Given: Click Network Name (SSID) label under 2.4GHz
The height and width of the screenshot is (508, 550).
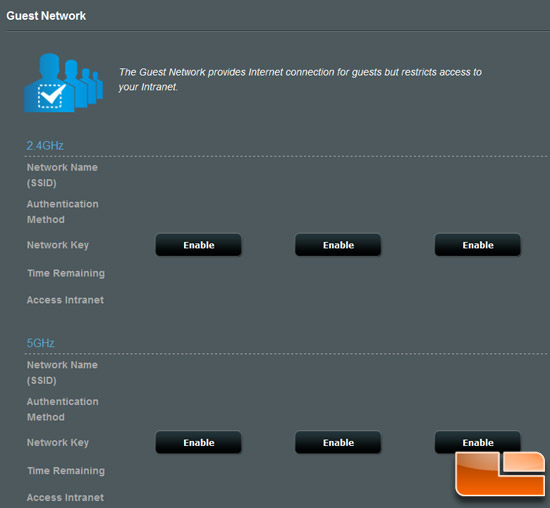Looking at the screenshot, I should click(62, 175).
